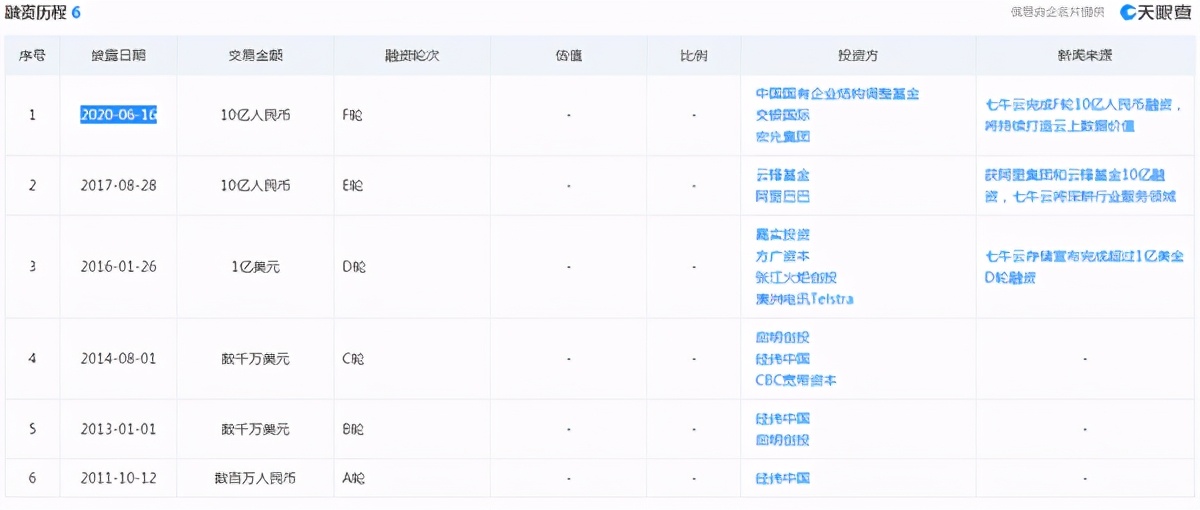1200x510 pixels.
Task: Click the 1亿美元 amount cell
Action: [255, 267]
